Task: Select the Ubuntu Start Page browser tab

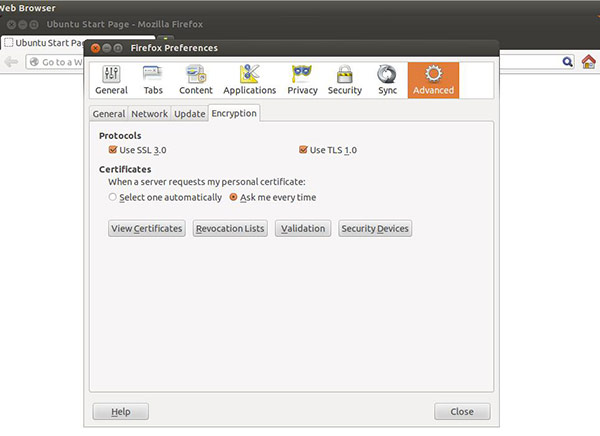Action: point(44,42)
